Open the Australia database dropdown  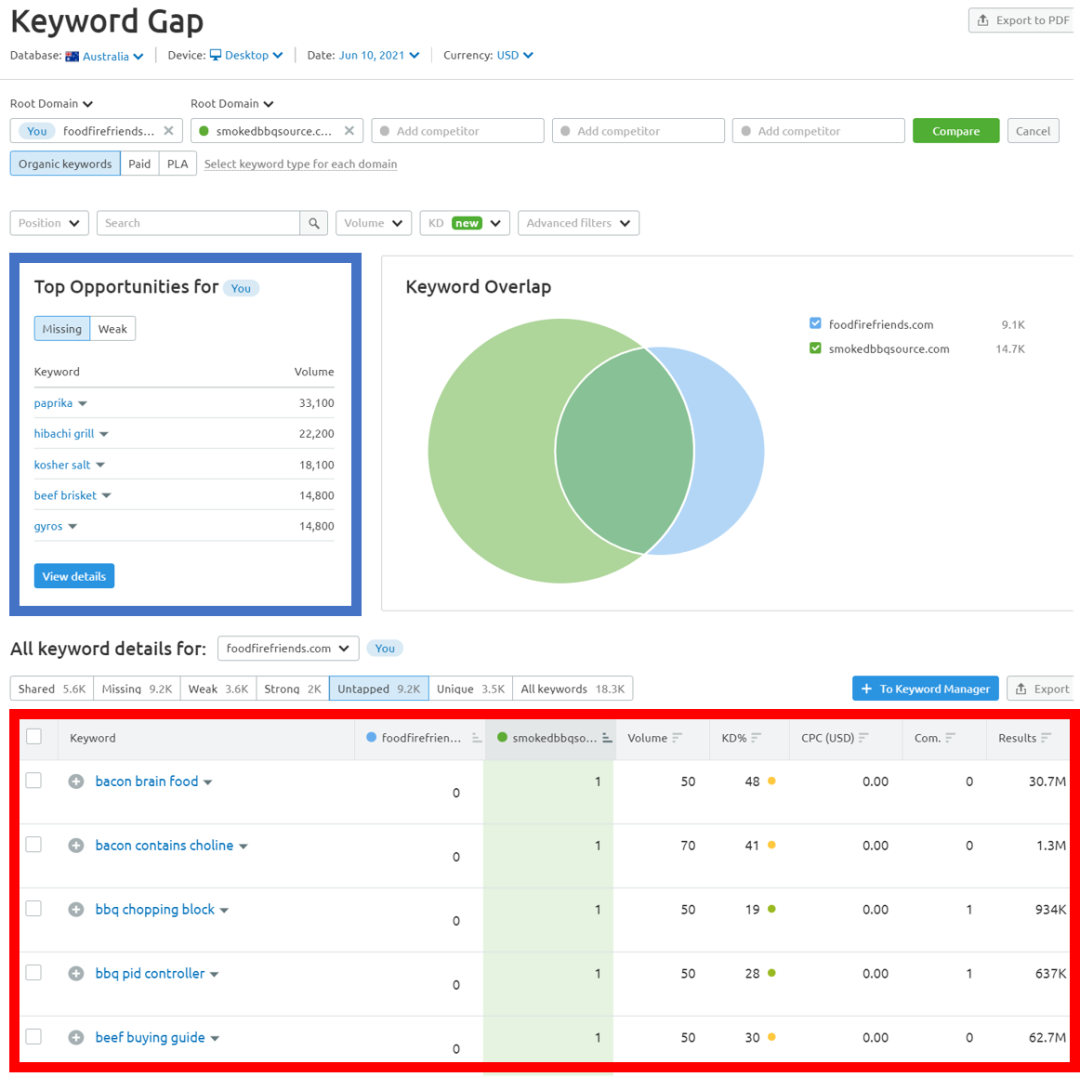105,56
